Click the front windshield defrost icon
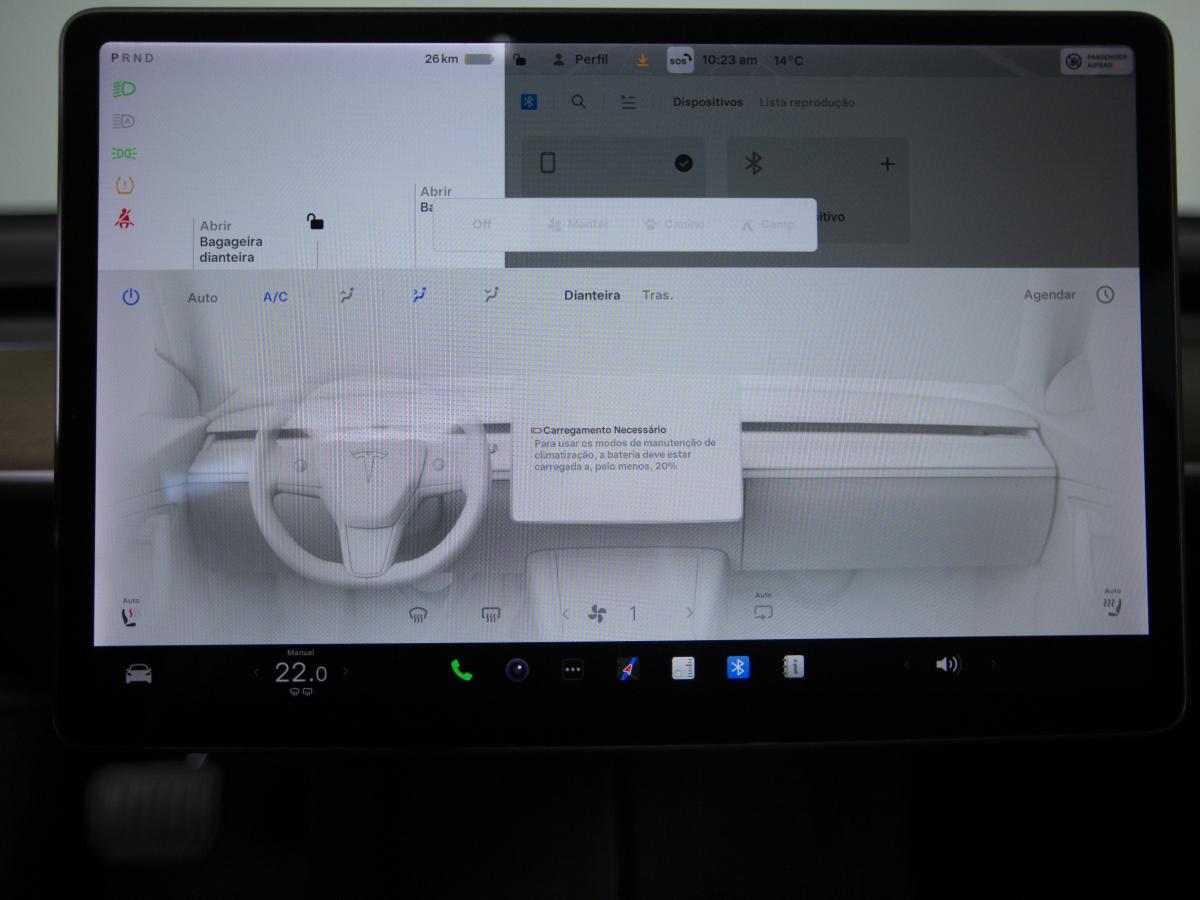Screen dimensions: 1200x900 coord(419,615)
